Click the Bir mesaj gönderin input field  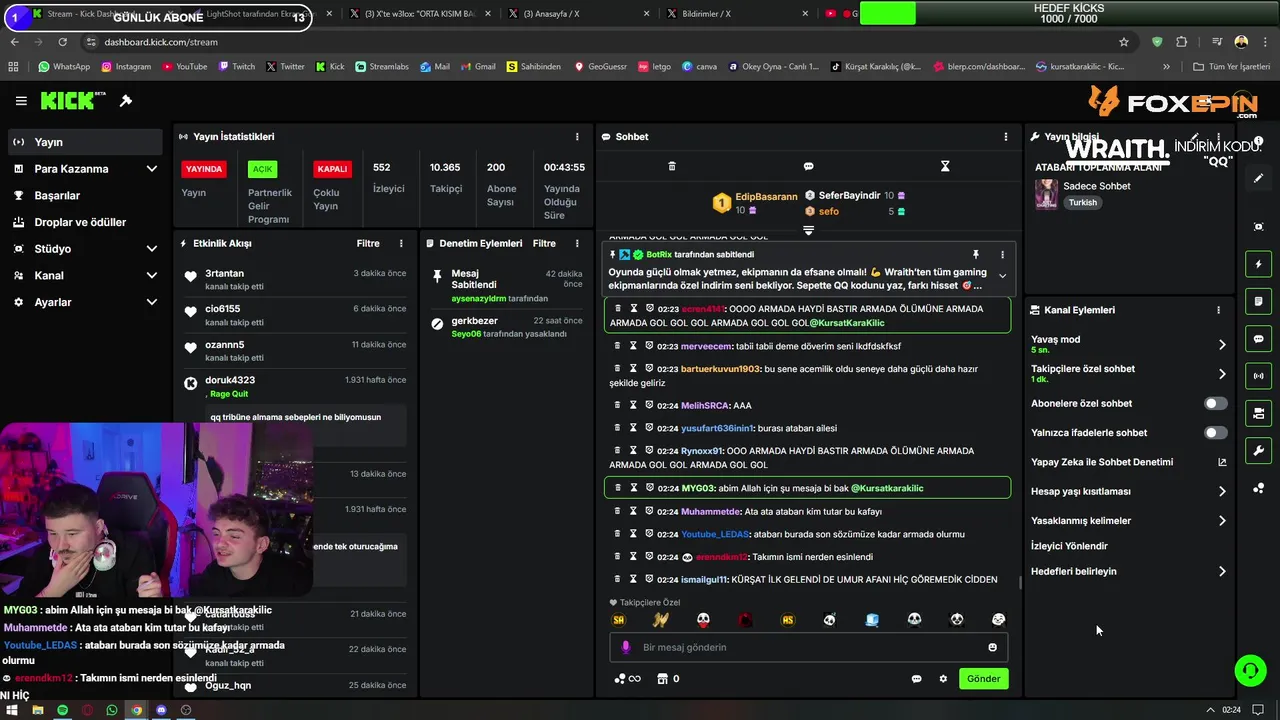click(808, 647)
